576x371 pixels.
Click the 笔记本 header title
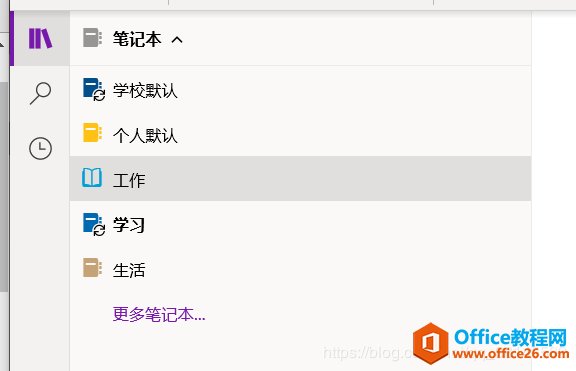pos(137,39)
